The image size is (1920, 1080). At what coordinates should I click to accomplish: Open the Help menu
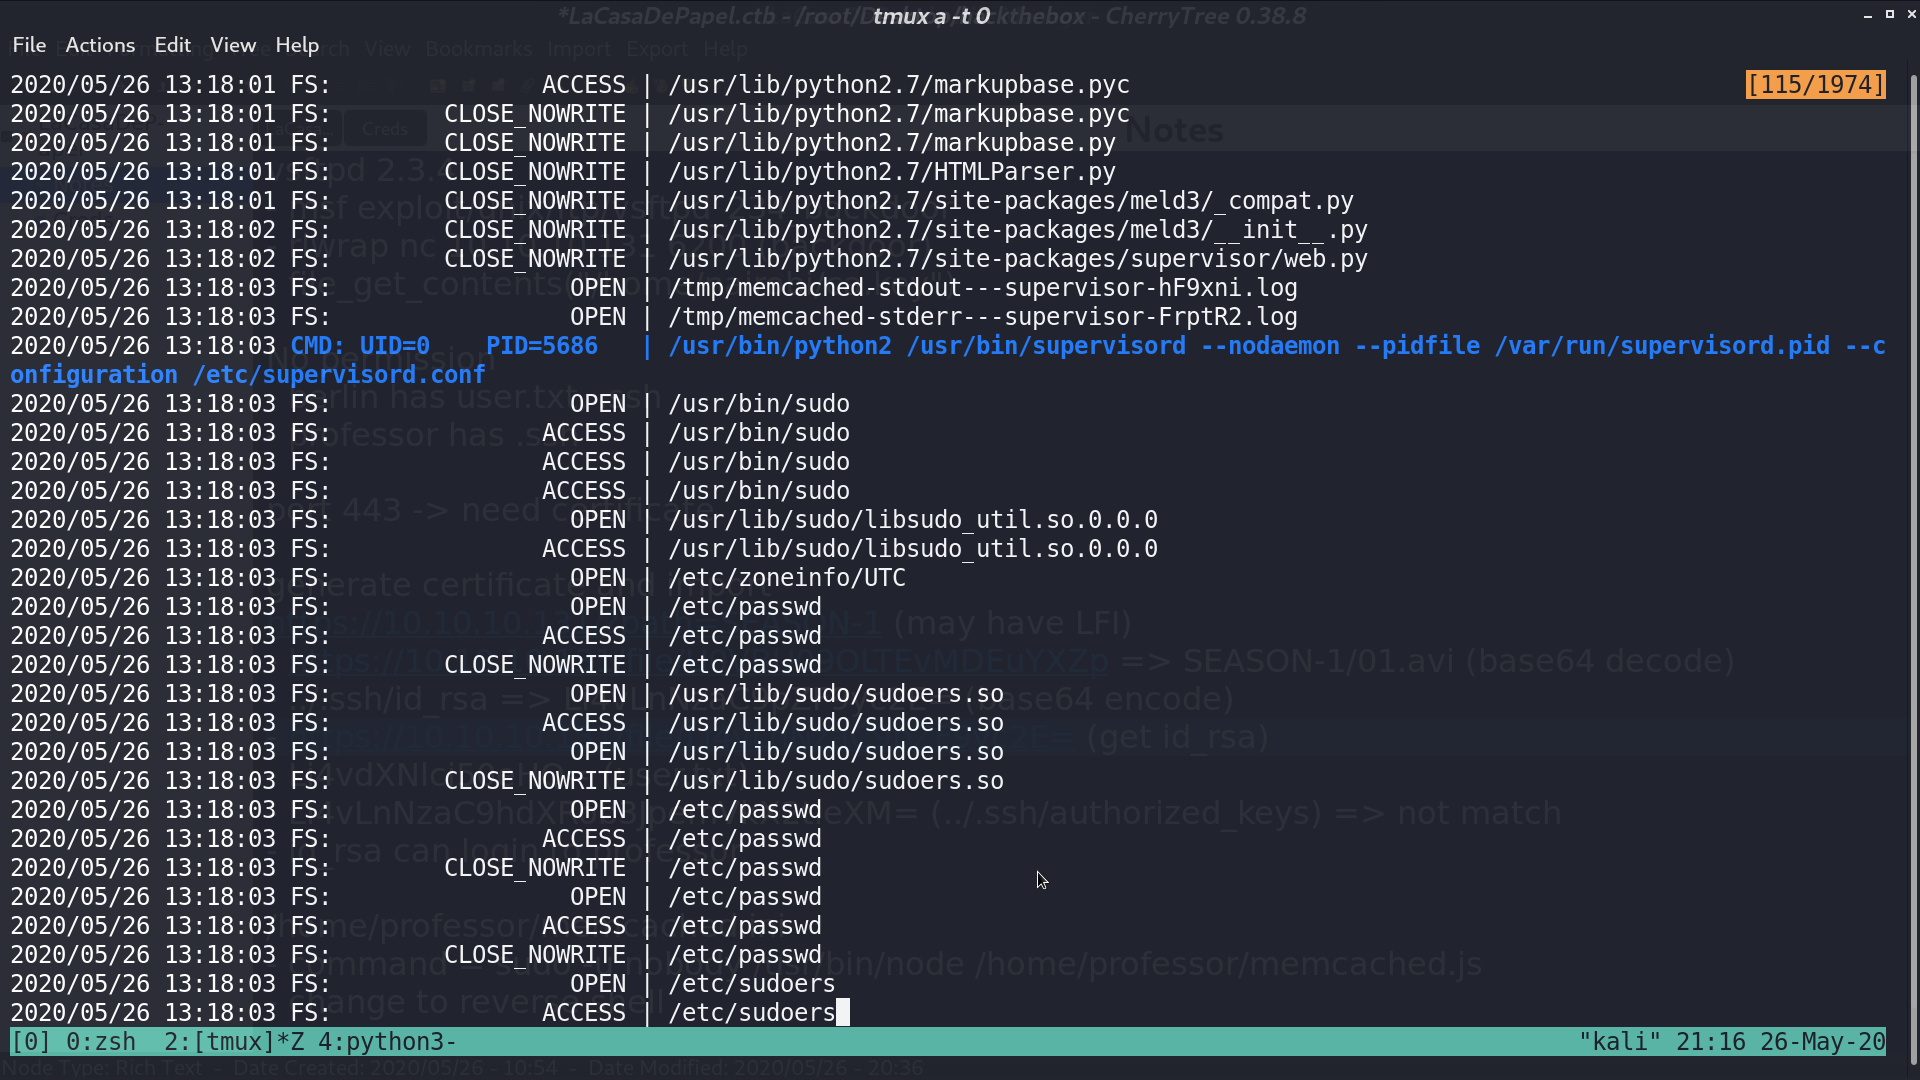297,45
